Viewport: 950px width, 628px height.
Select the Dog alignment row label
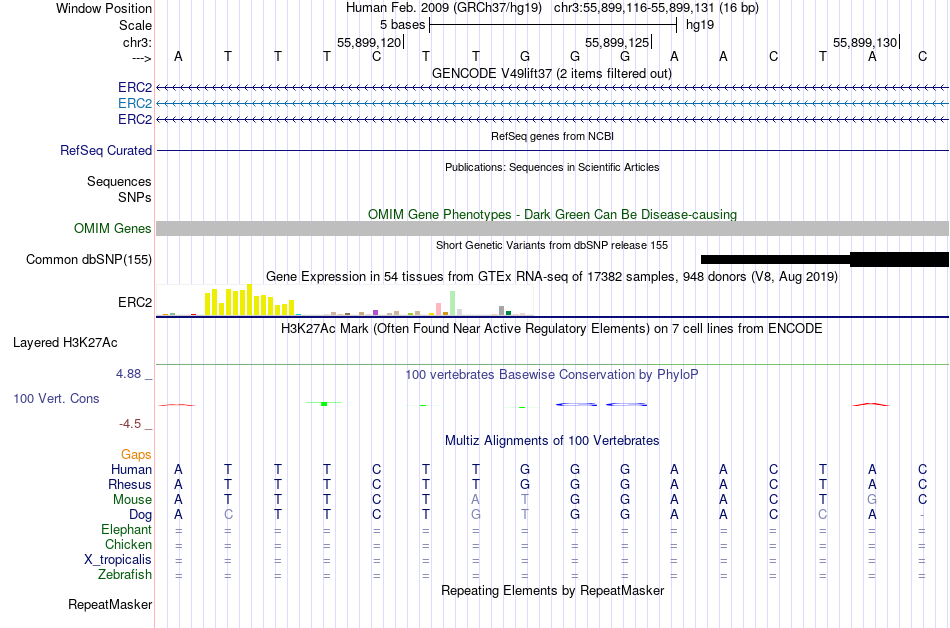[x=141, y=515]
